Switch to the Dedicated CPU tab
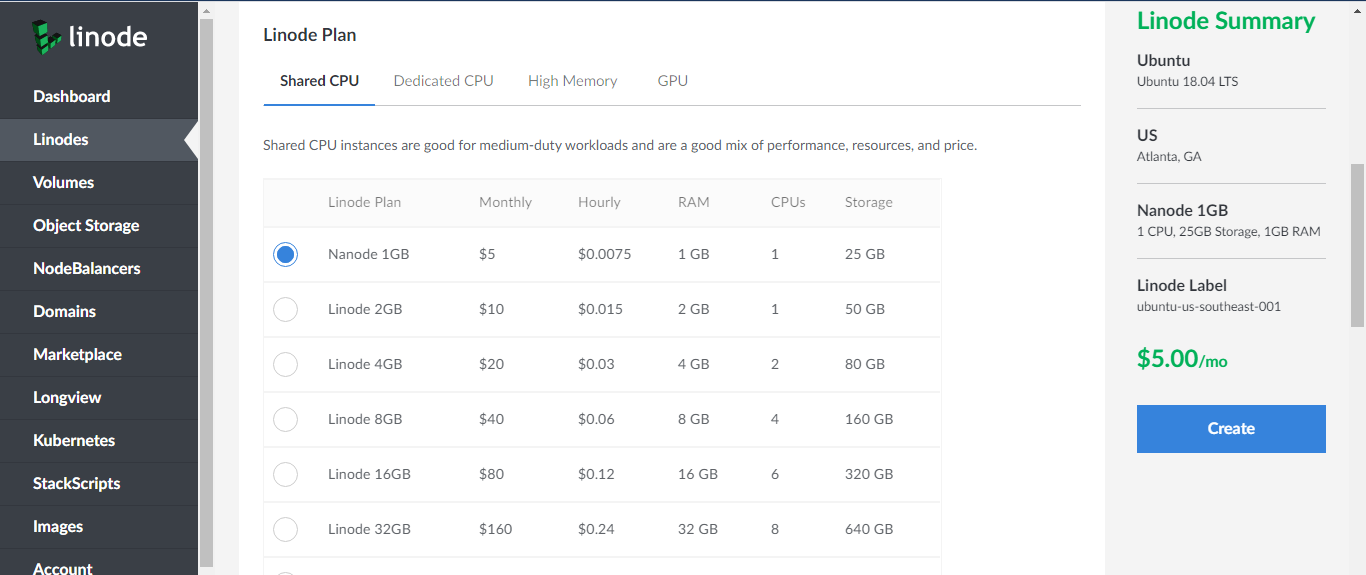This screenshot has width=1366, height=575. tap(443, 81)
